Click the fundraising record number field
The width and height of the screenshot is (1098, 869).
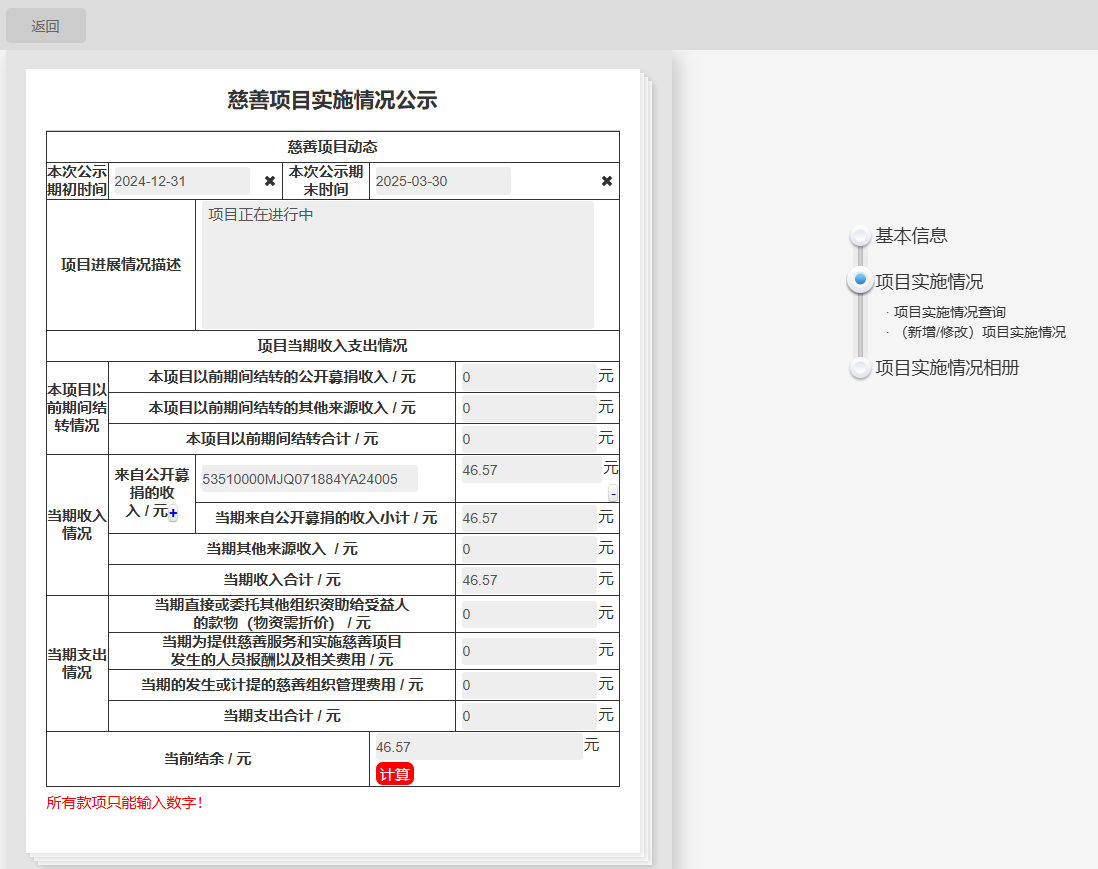(x=310, y=479)
